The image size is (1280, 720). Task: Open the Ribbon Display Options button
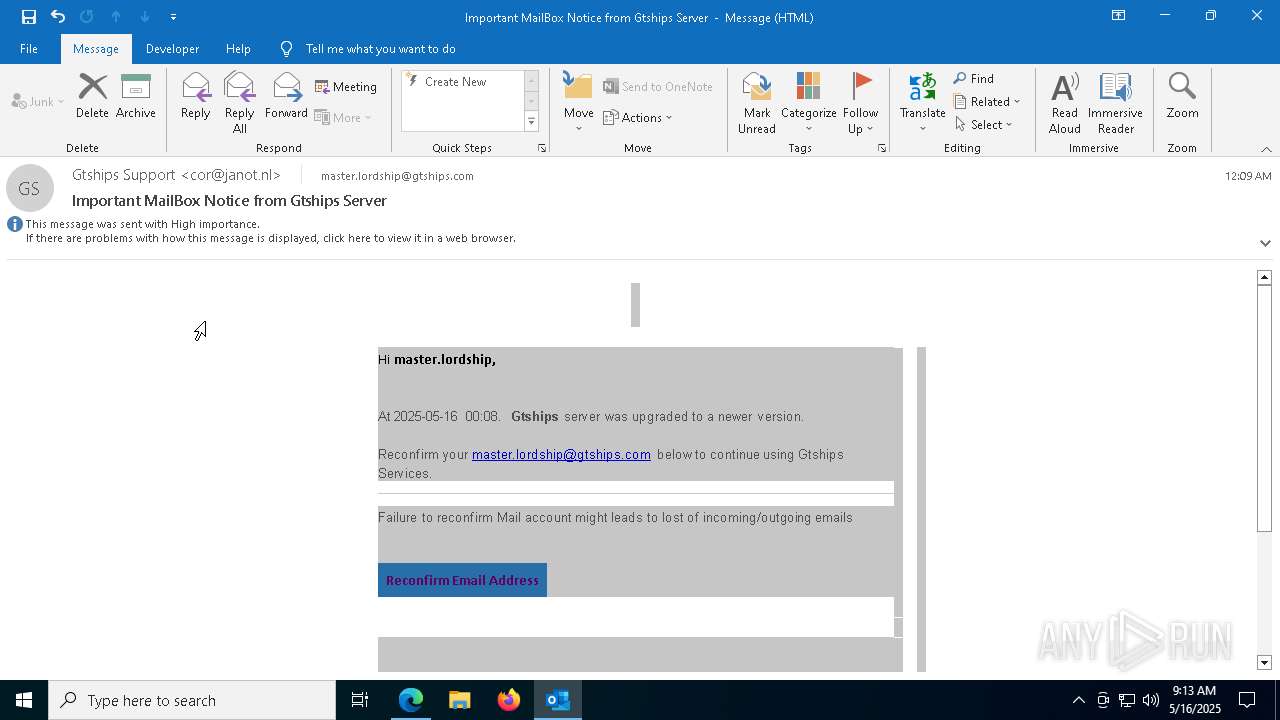1118,16
